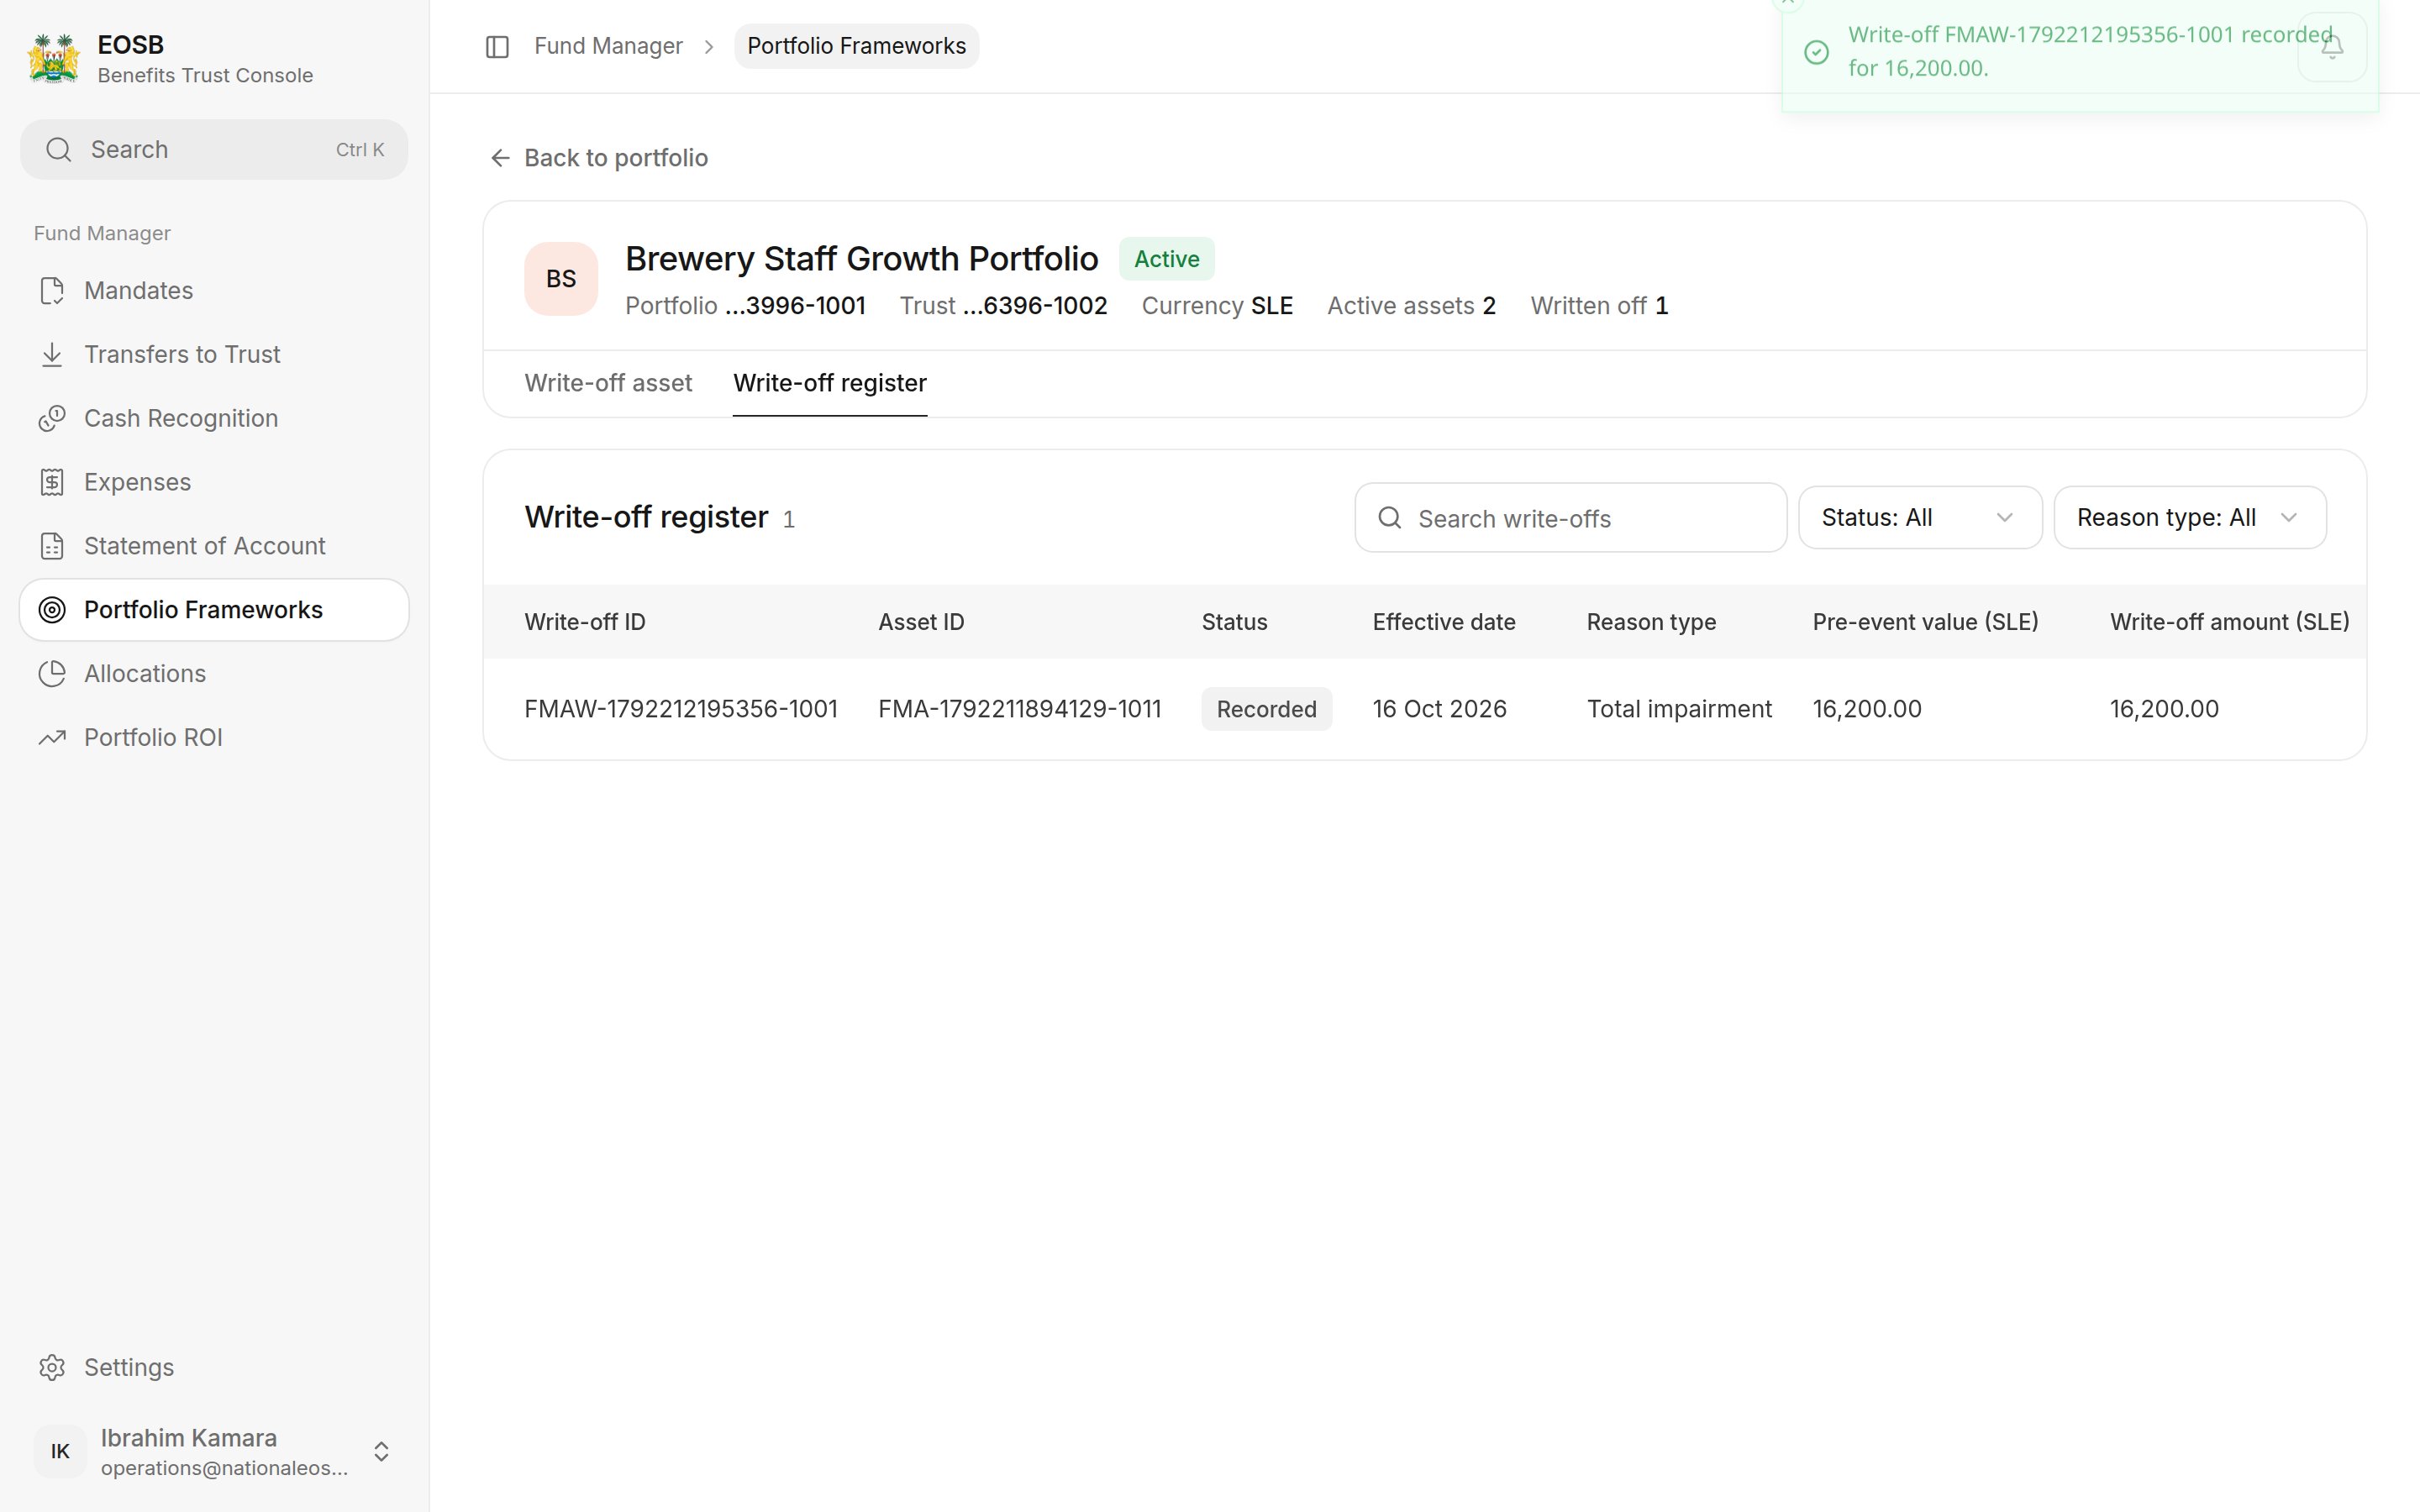This screenshot has height=1512, width=2420.
Task: Click the Portfolio Frameworks breadcrumb chip
Action: [856, 46]
